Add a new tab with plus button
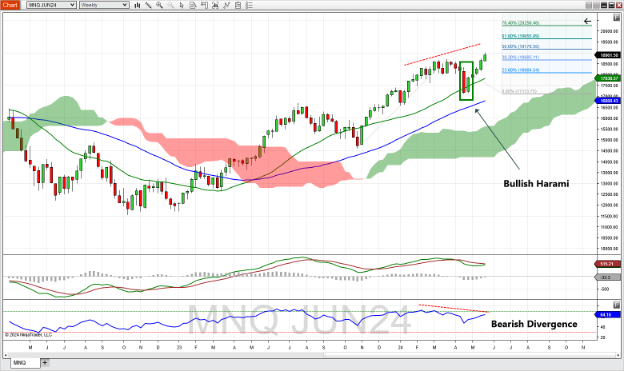624x372 pixels. pos(45,362)
